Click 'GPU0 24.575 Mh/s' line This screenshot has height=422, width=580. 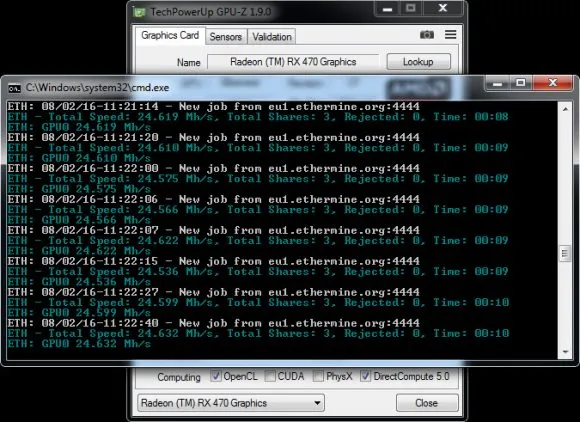coord(79,189)
